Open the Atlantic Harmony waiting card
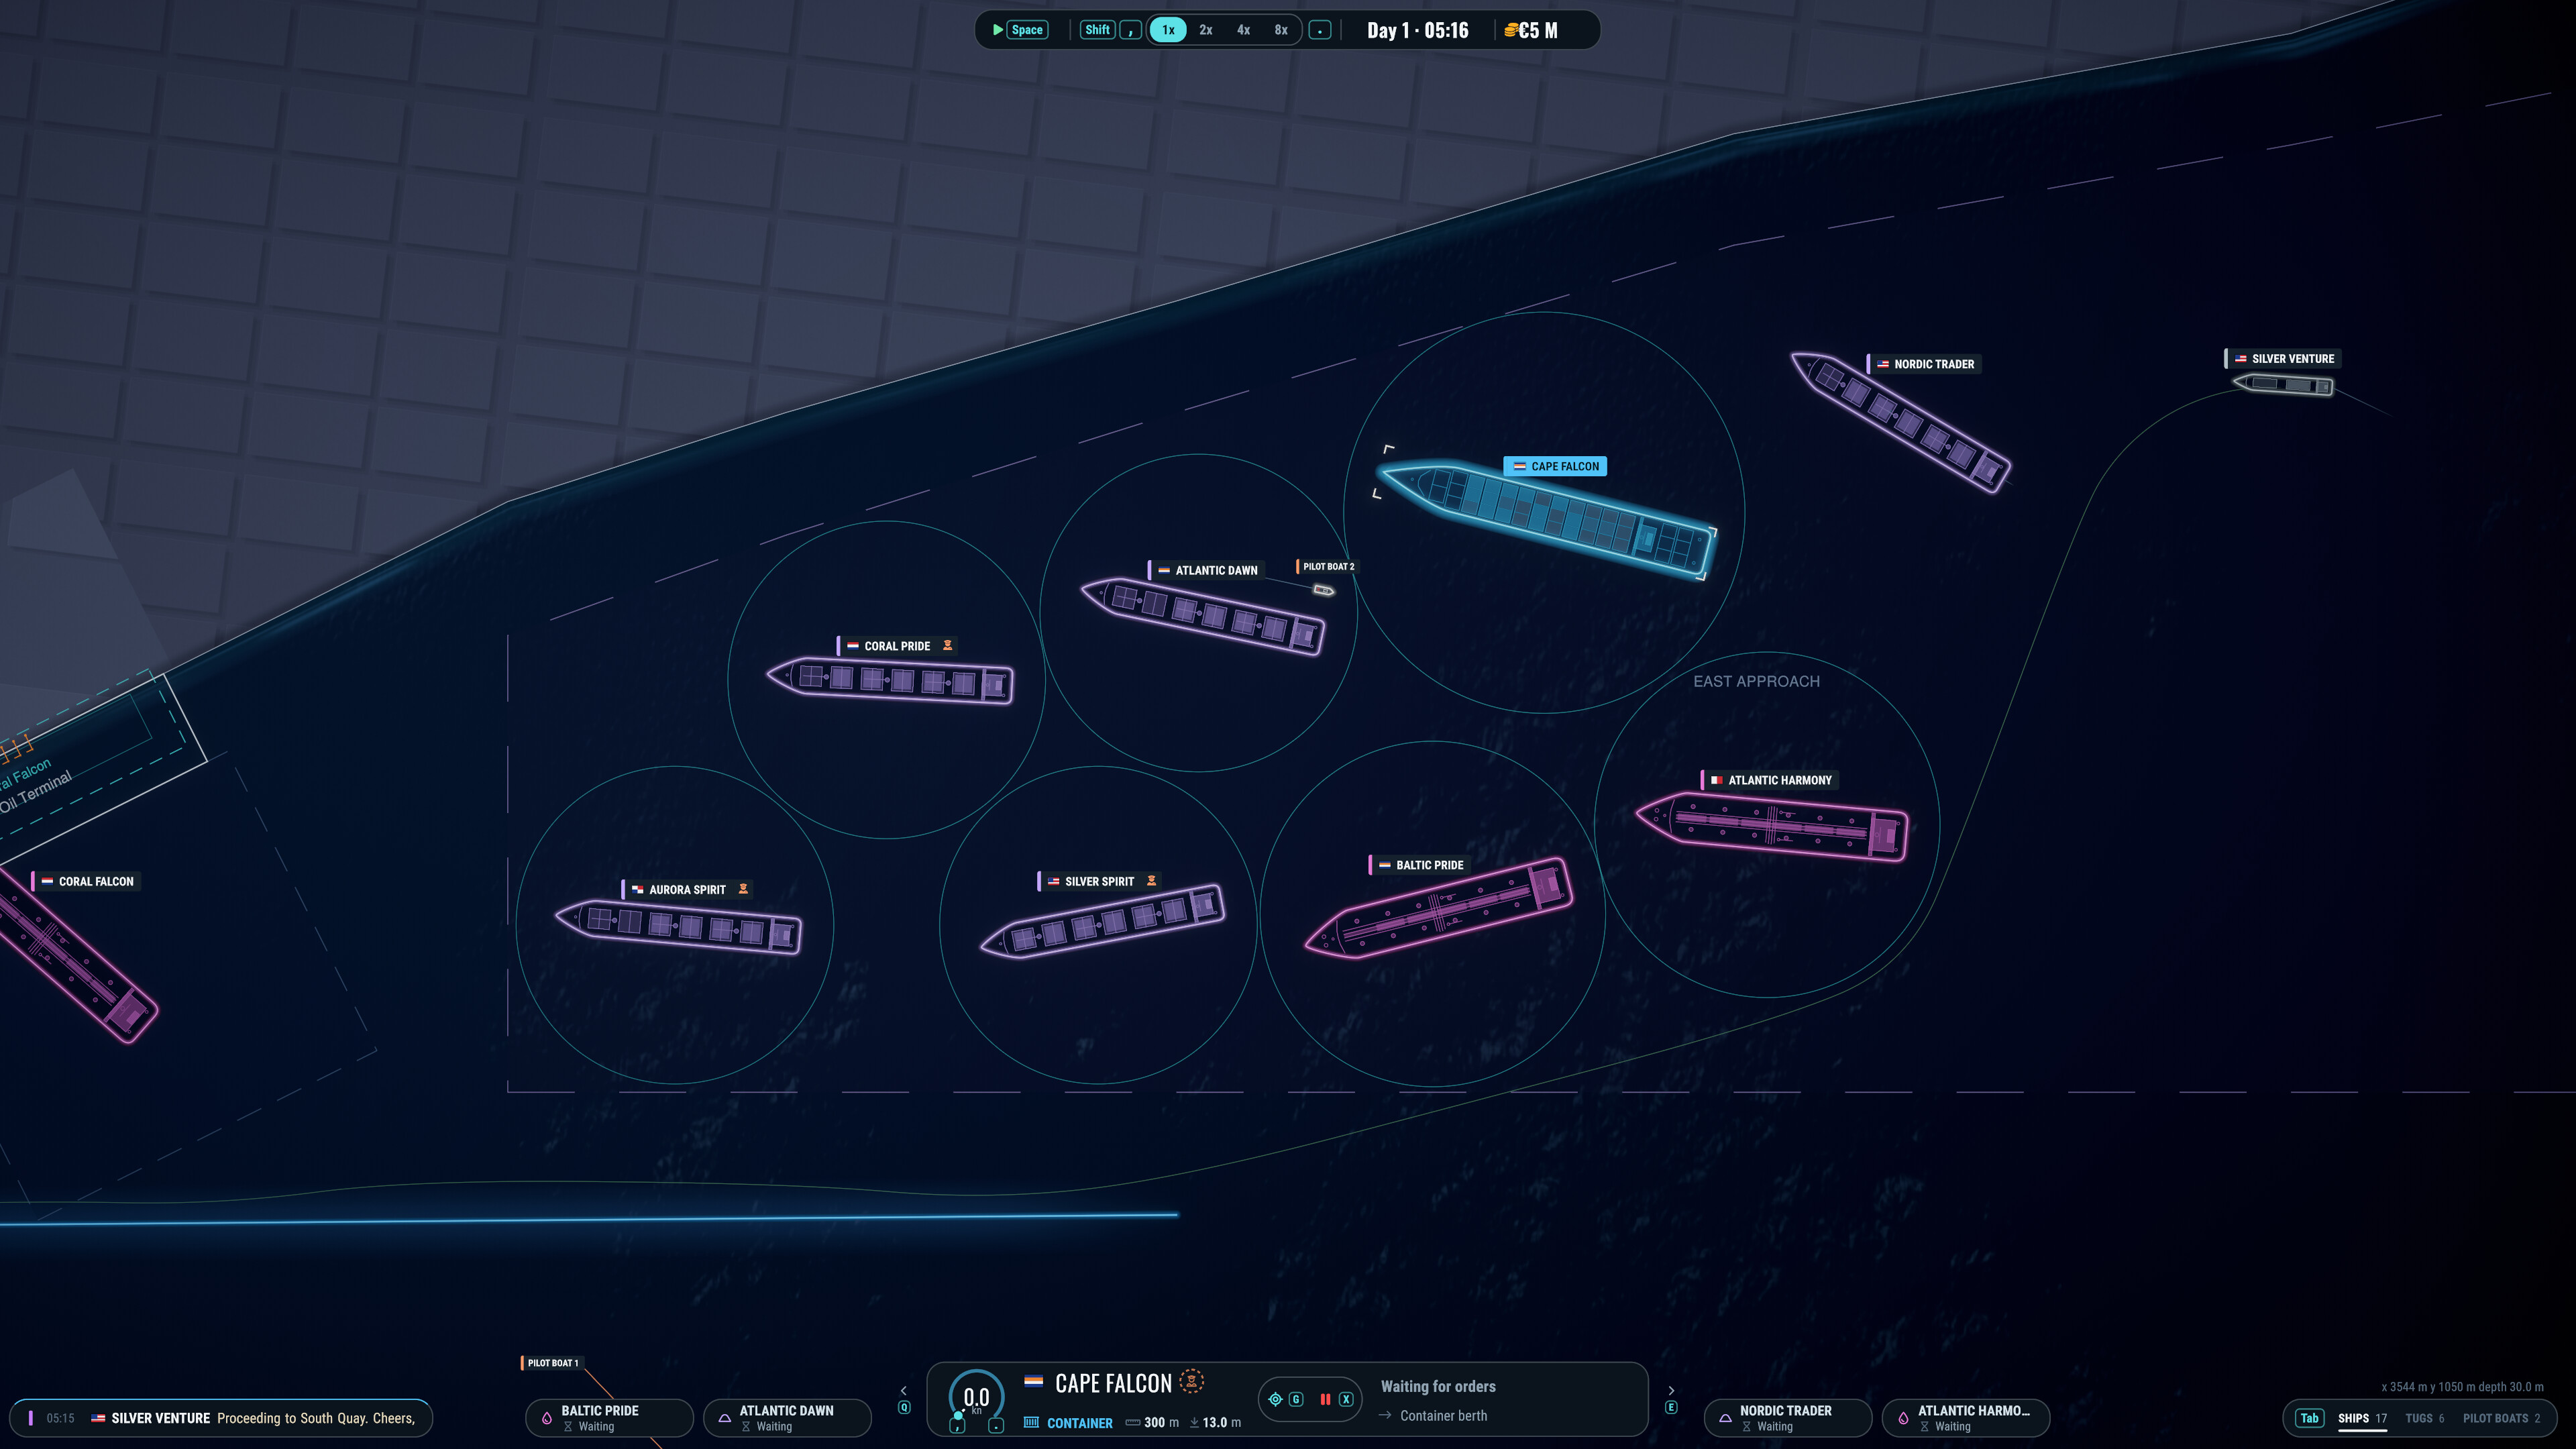Viewport: 2576px width, 1449px height. tap(1965, 1417)
